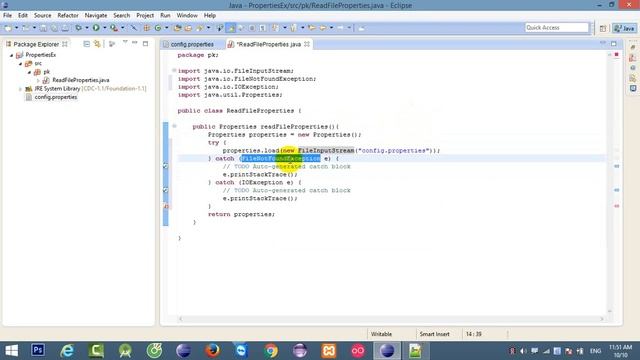Click the Save toolbar icon
Viewport: 640px width, 360px height.
[43, 28]
